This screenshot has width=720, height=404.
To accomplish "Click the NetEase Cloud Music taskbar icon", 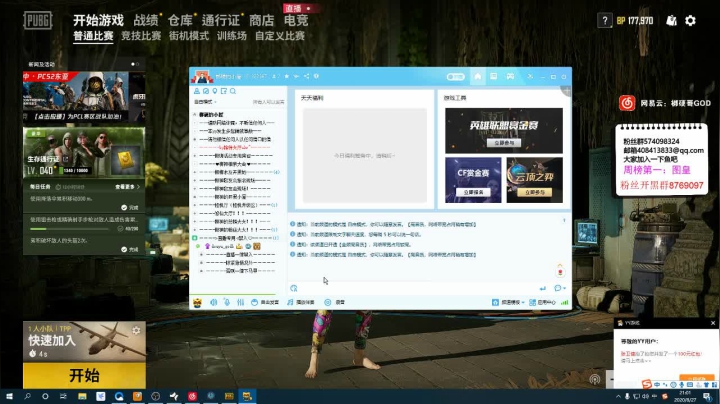I will coord(192,396).
